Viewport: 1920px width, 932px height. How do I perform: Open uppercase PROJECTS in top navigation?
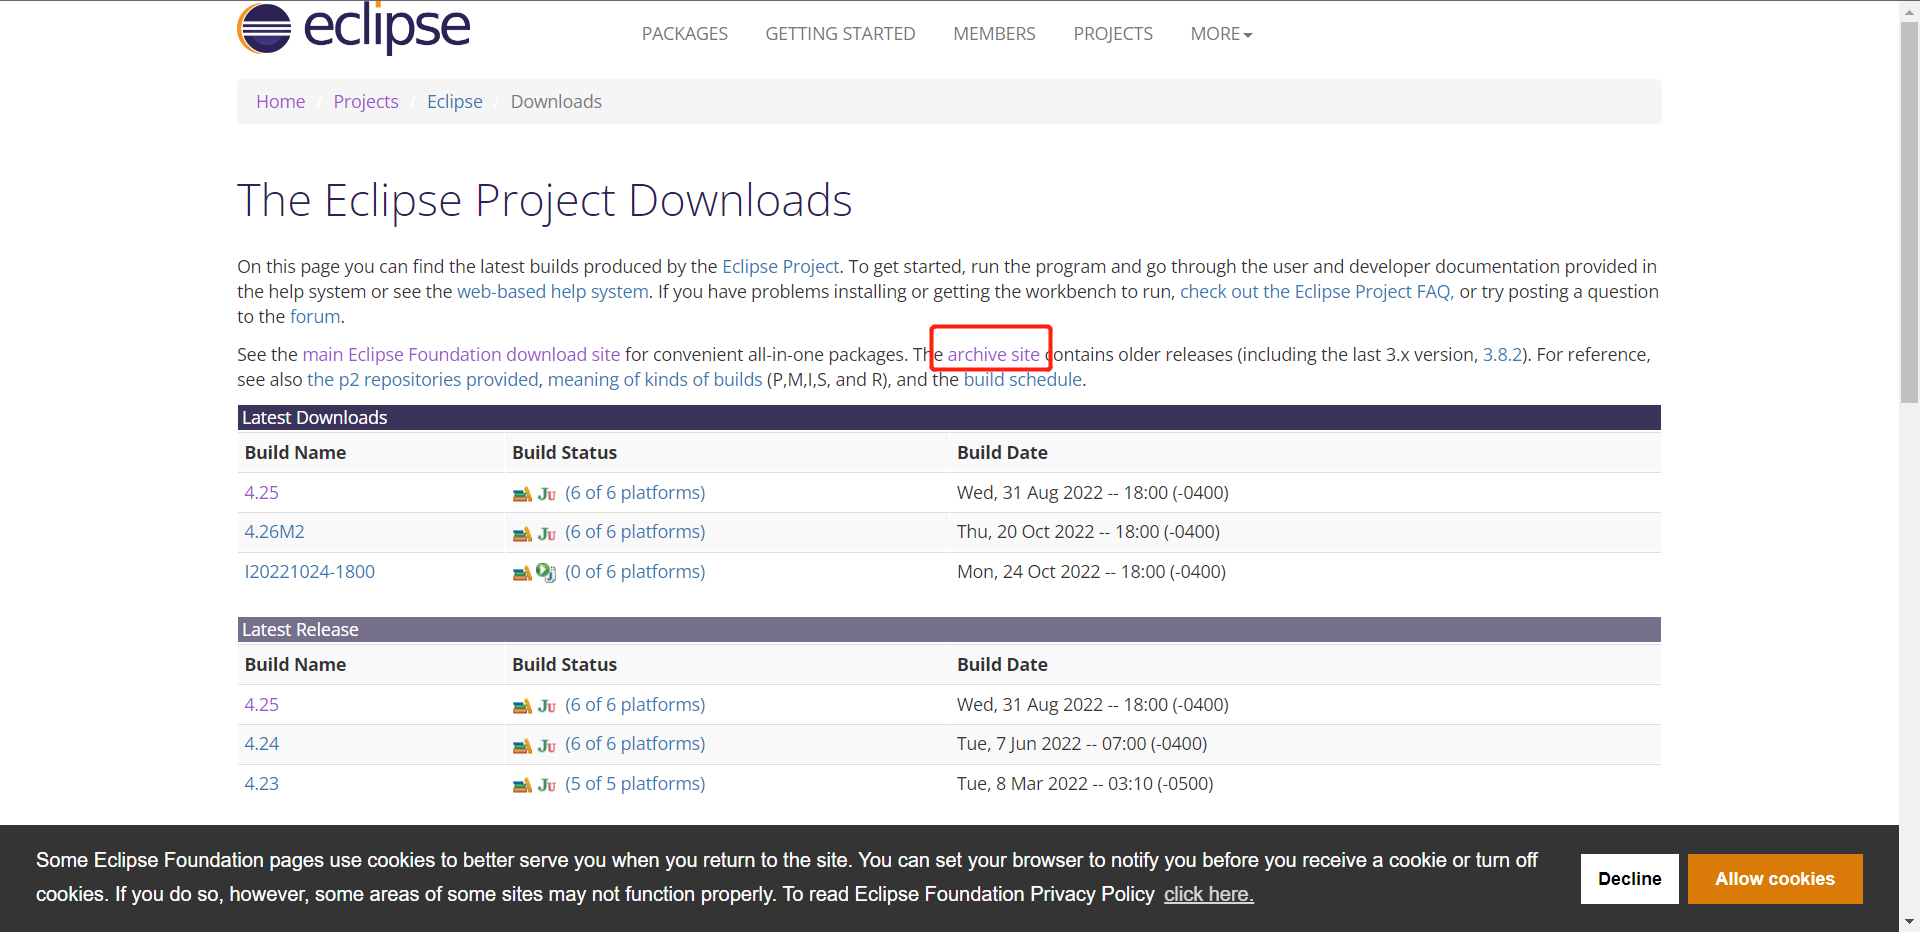(x=1113, y=34)
